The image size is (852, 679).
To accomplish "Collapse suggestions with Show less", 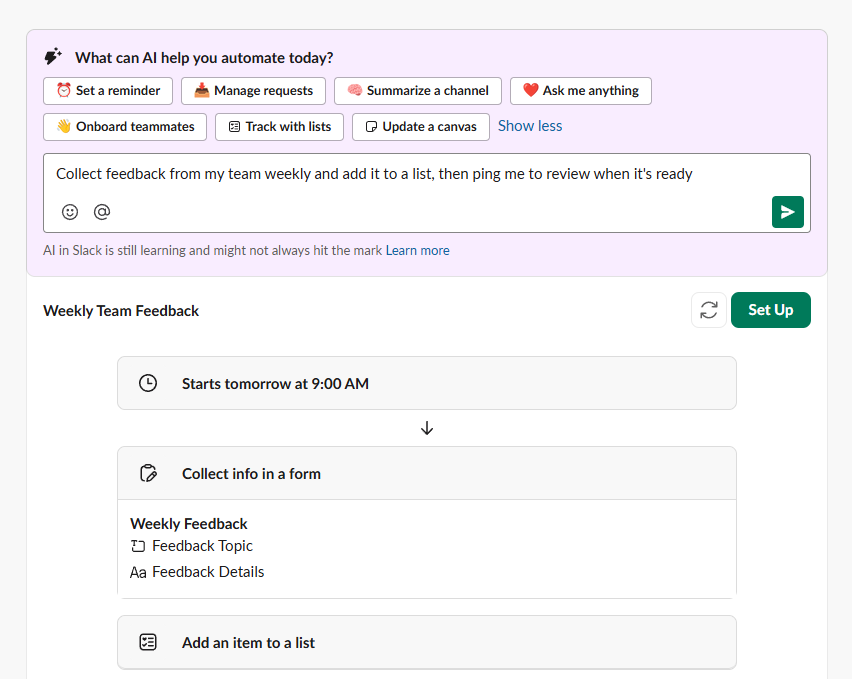I will 530,126.
